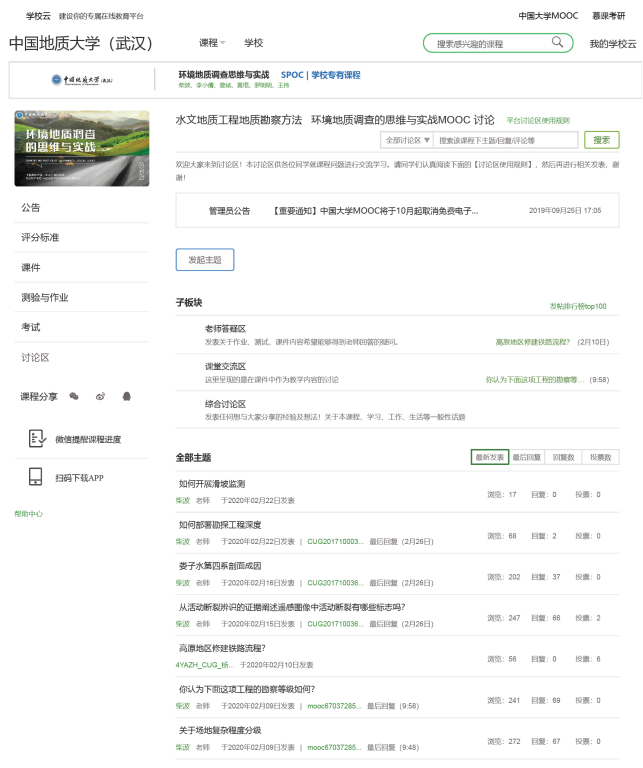
Task: Click the WeChat course progress reminder icon
Action: pyautogui.click(x=36, y=439)
